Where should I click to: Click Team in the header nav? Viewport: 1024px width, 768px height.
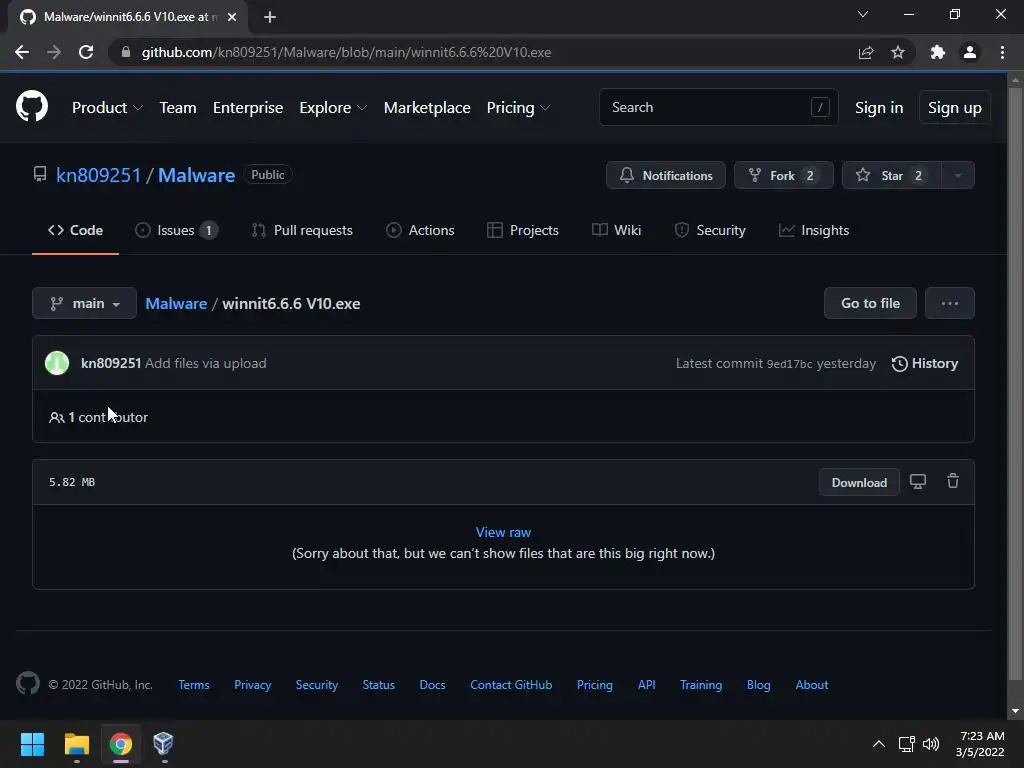coord(178,108)
